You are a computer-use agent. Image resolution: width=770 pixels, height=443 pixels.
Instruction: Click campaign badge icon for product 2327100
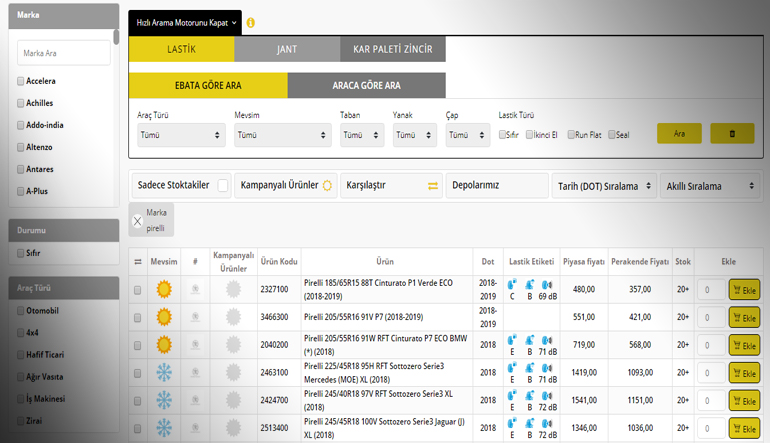[233, 289]
